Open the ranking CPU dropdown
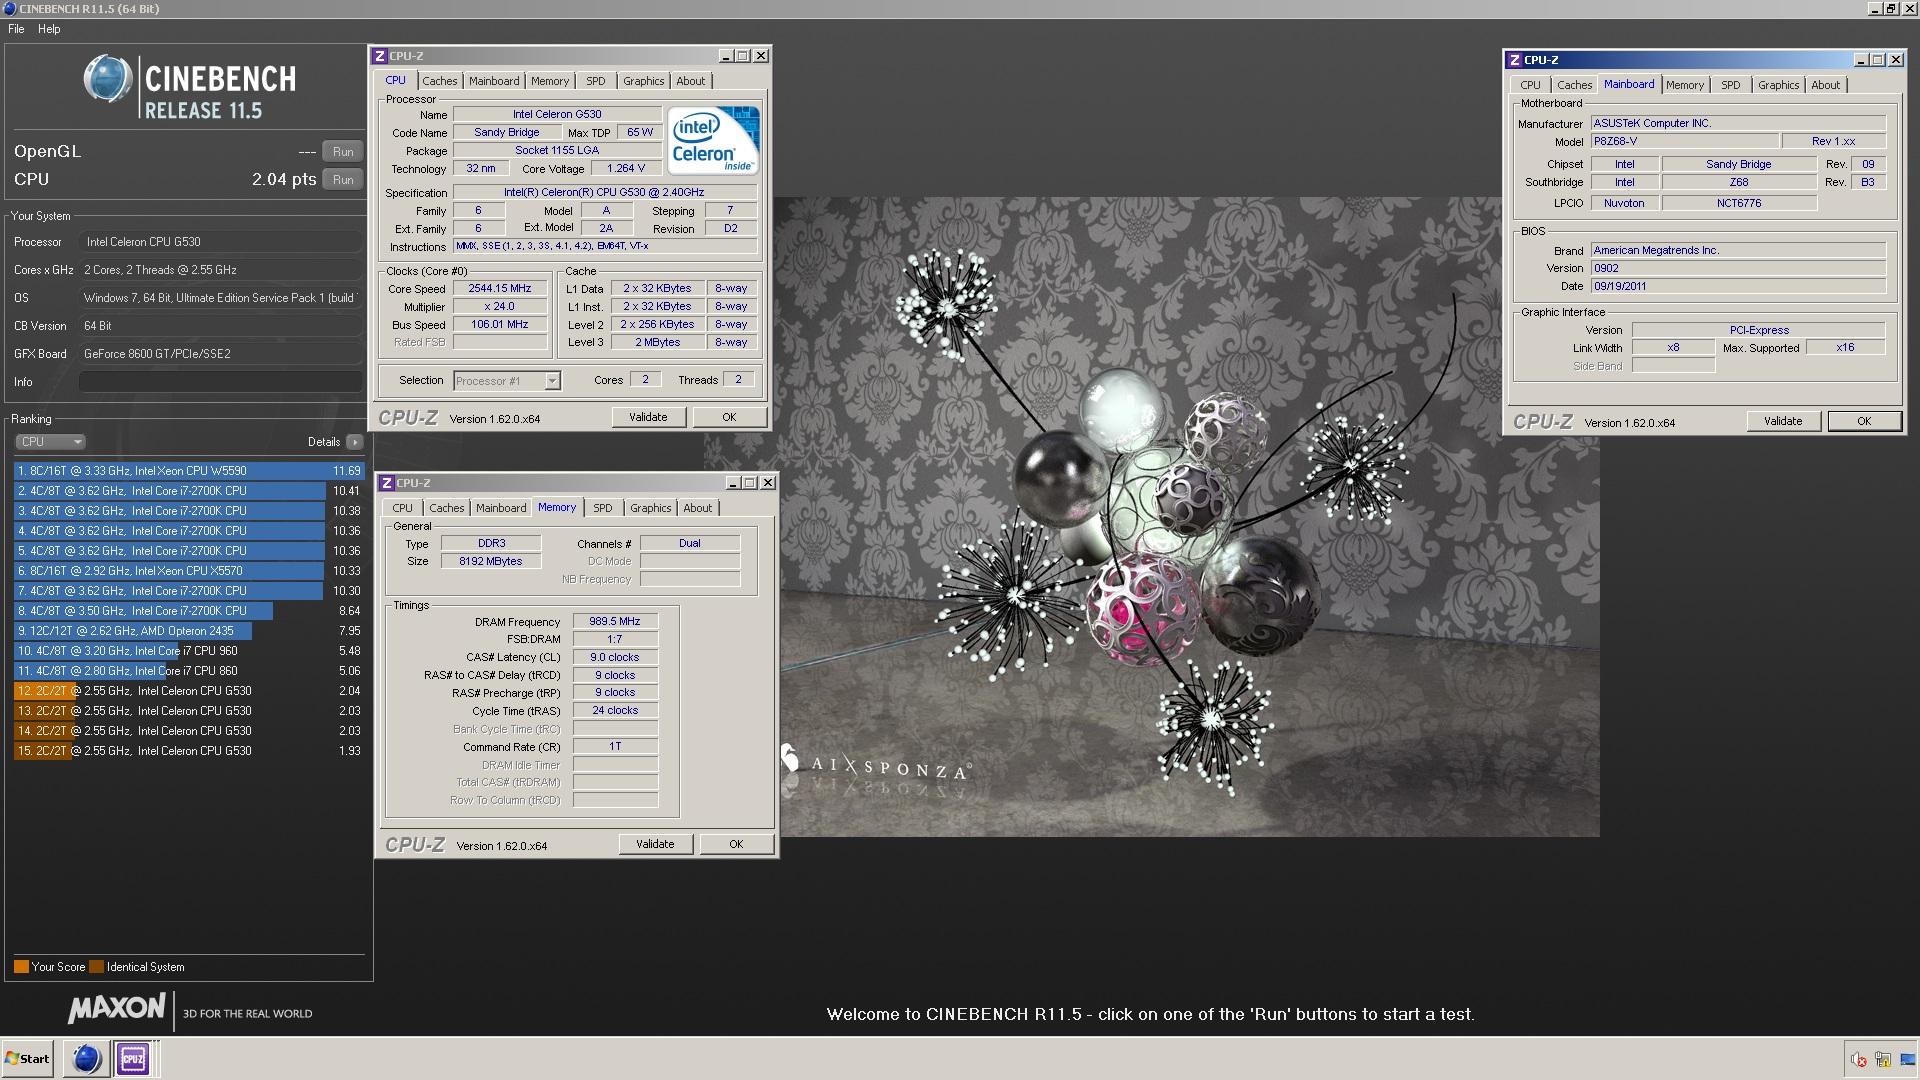The width and height of the screenshot is (1920, 1080). 50,442
